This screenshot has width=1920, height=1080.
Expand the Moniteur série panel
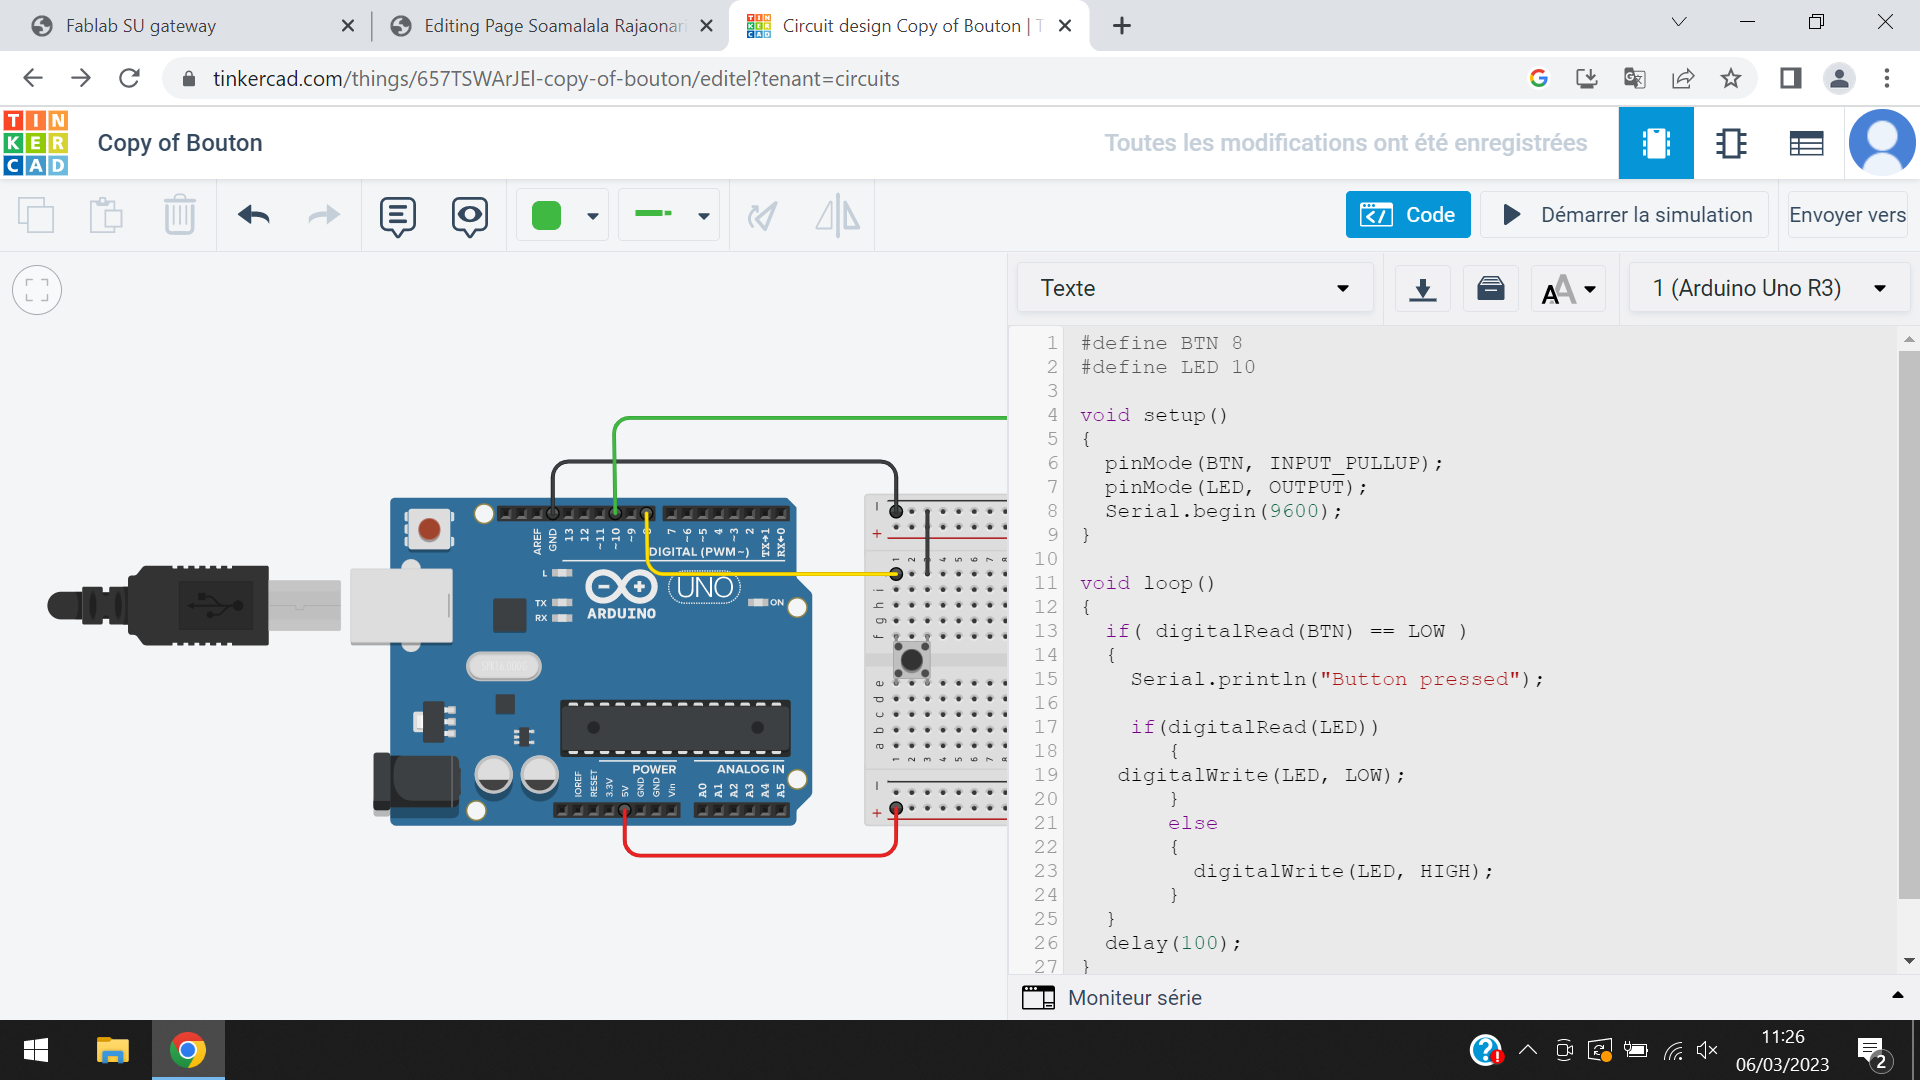coord(1897,996)
